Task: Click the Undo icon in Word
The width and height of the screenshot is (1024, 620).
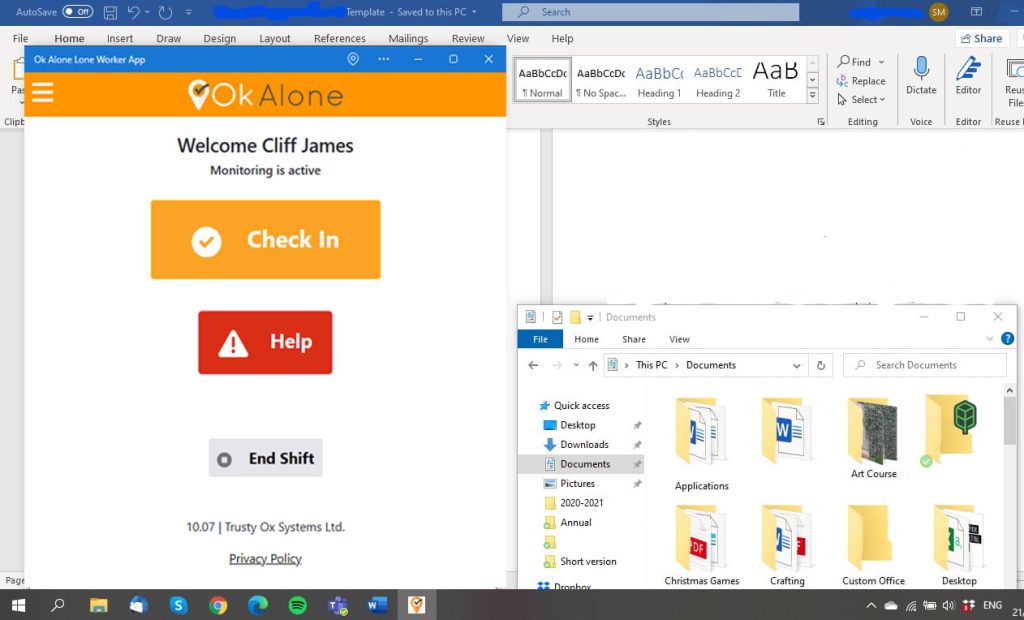Action: click(x=134, y=12)
